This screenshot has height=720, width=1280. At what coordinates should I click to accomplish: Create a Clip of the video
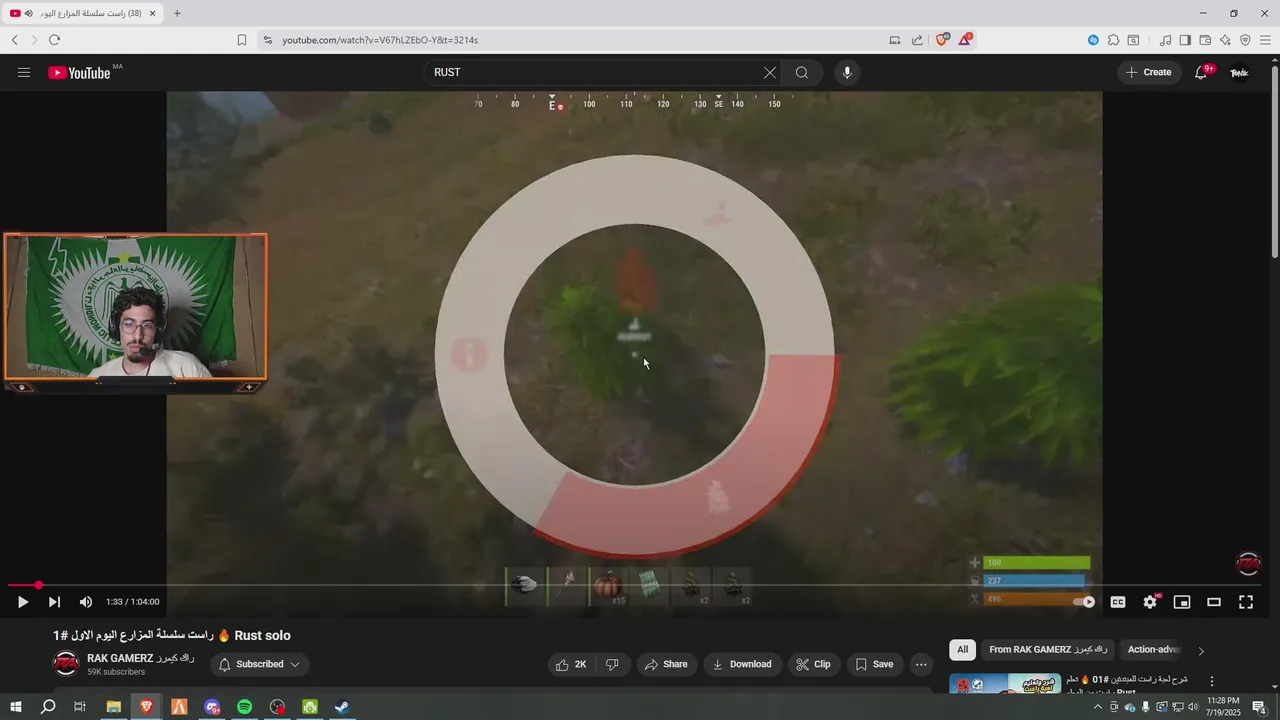813,664
